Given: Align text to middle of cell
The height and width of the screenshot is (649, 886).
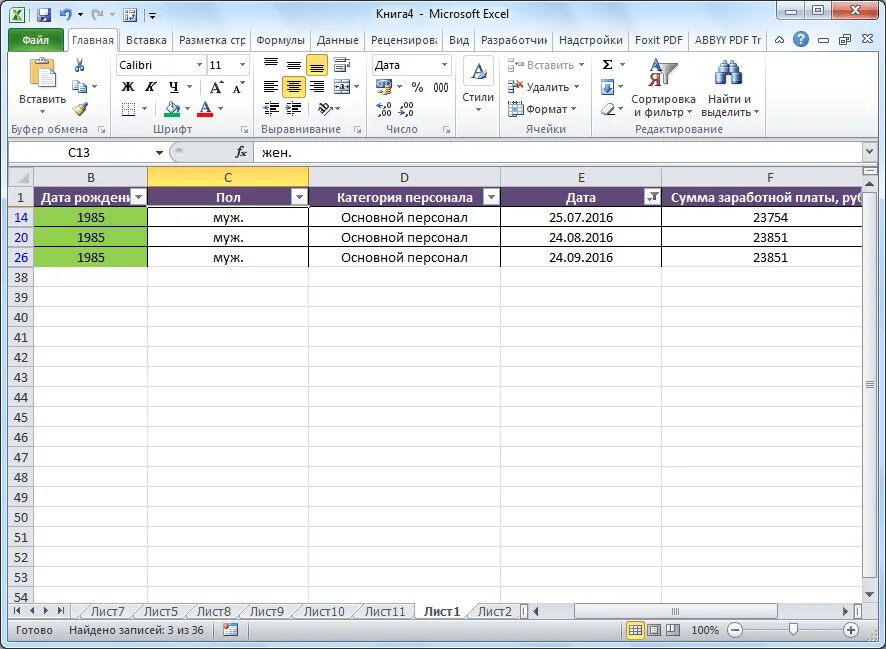Looking at the screenshot, I should pyautogui.click(x=294, y=65).
